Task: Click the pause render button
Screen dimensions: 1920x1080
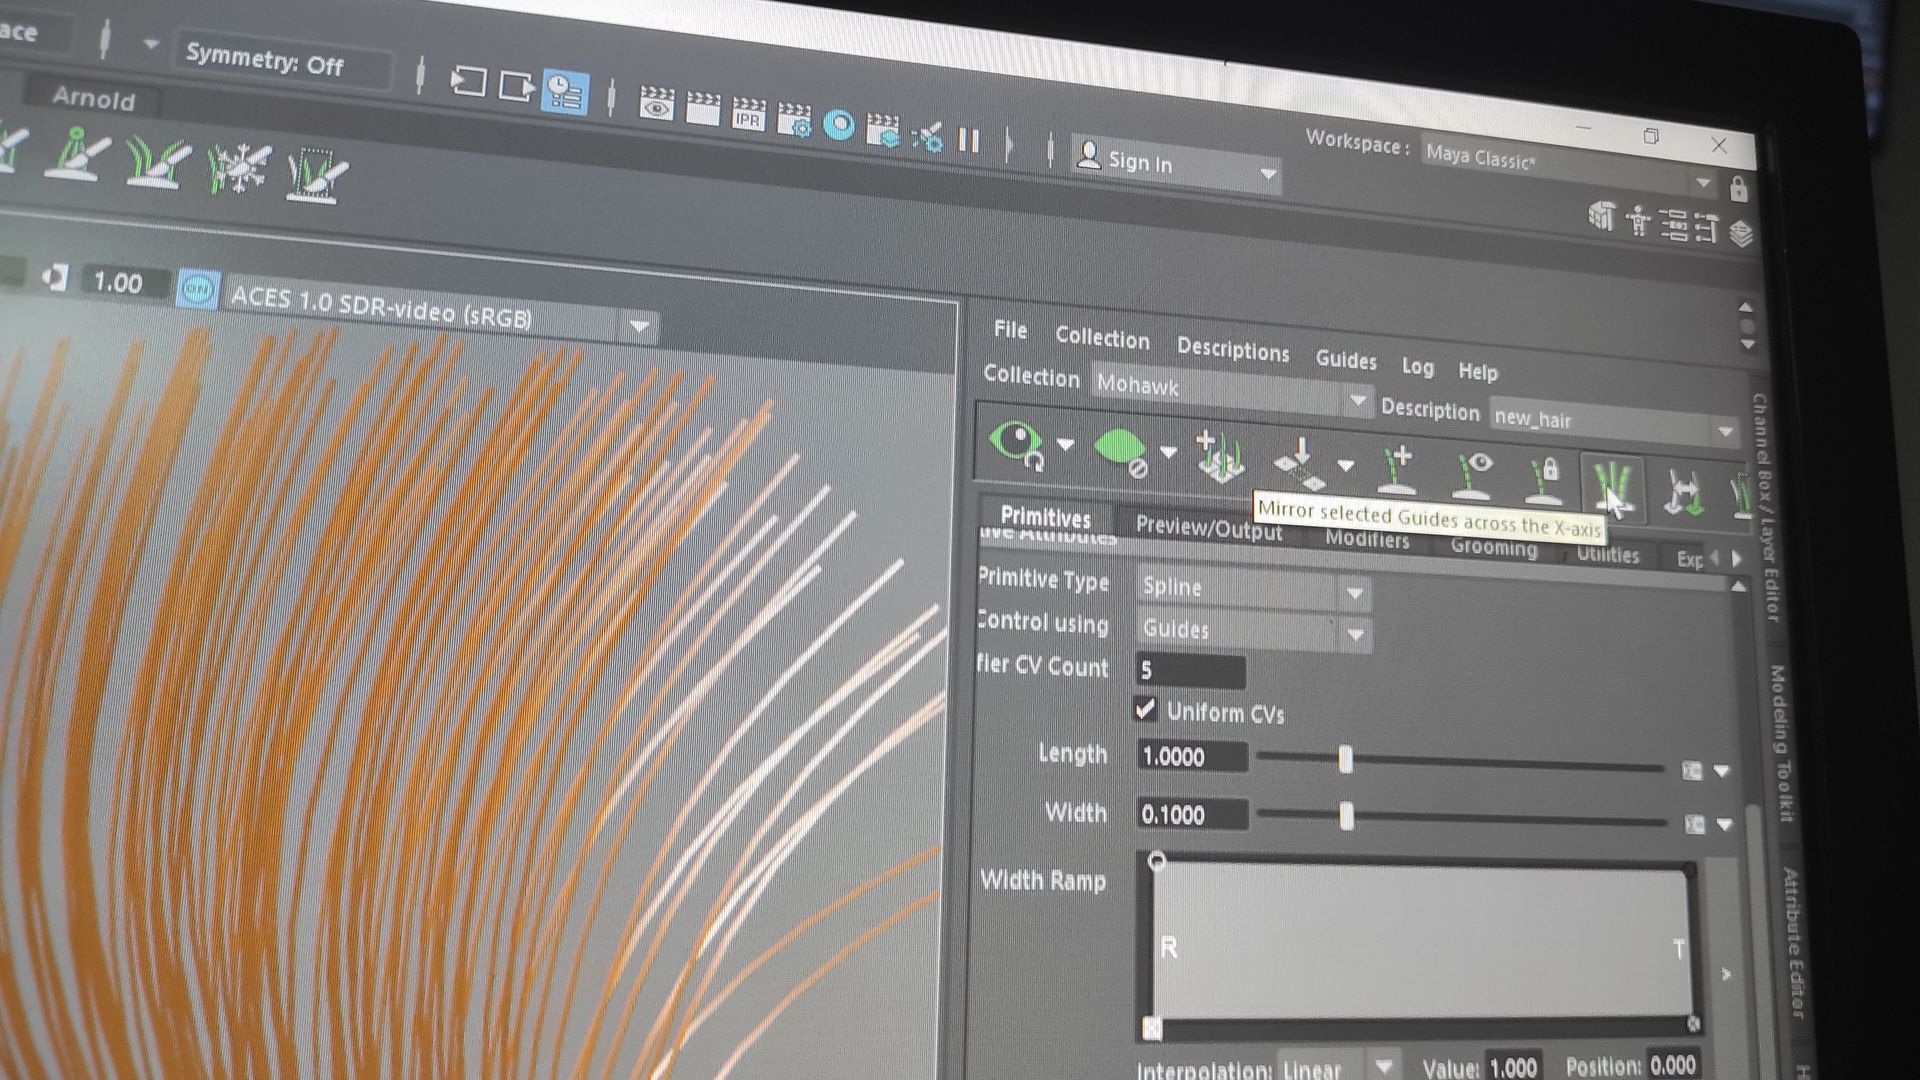Action: [968, 139]
